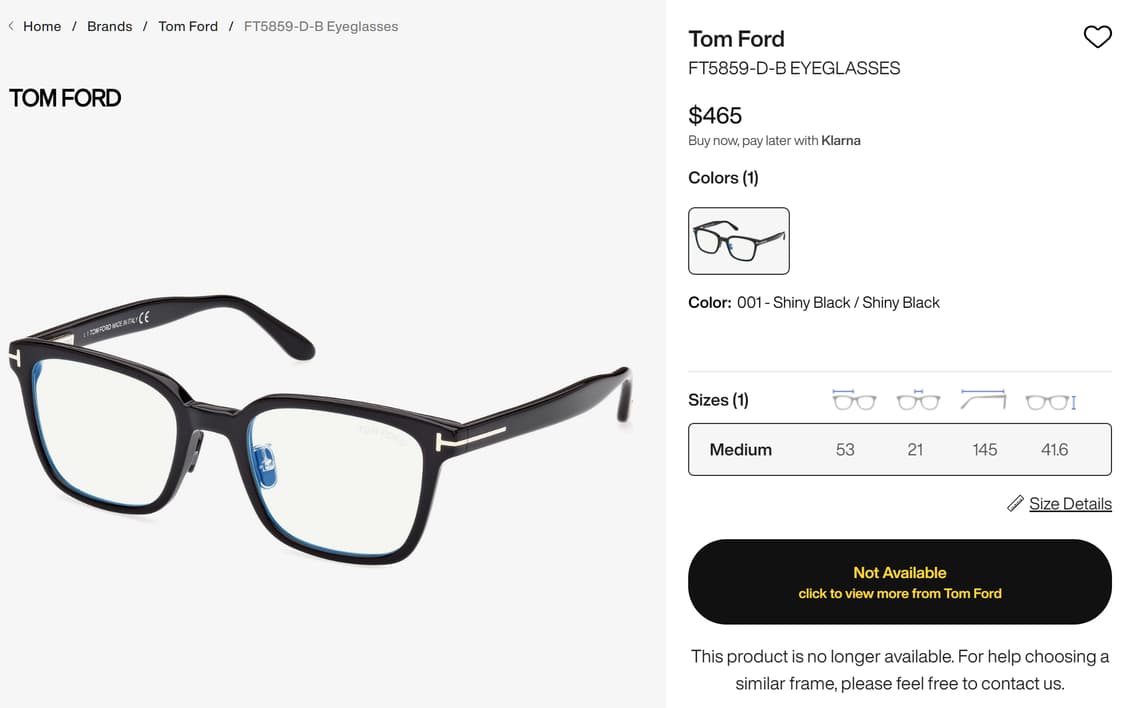Click the ruler icon beside Size Details
Viewport: 1125px width, 708px height.
[1015, 503]
